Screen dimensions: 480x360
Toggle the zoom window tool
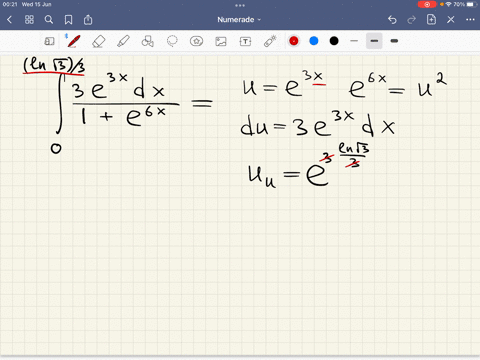click(x=49, y=41)
